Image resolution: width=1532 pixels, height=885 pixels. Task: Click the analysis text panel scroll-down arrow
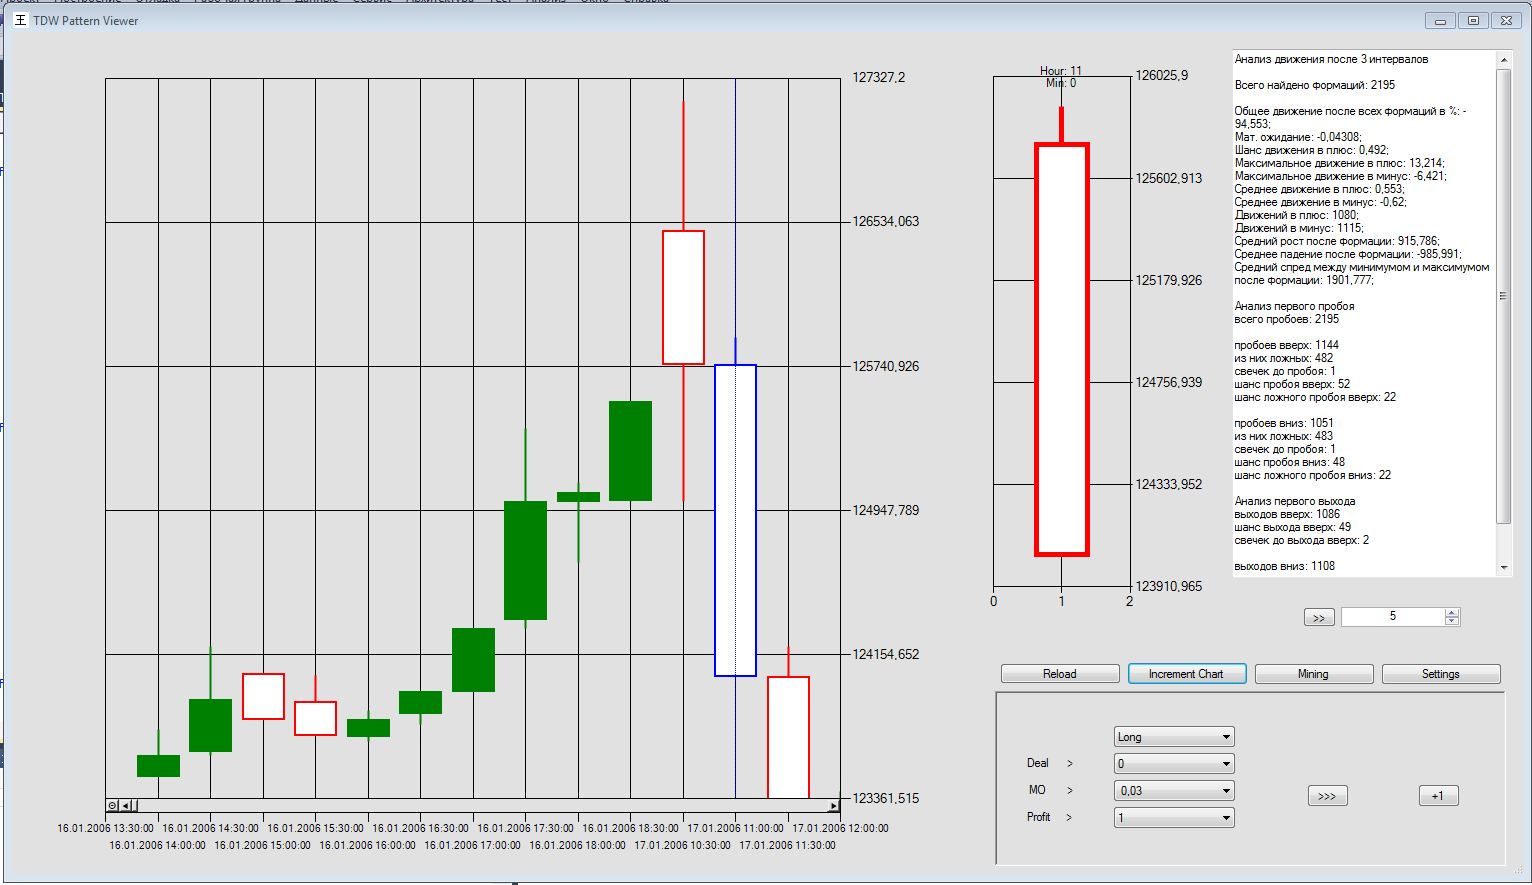[1504, 567]
